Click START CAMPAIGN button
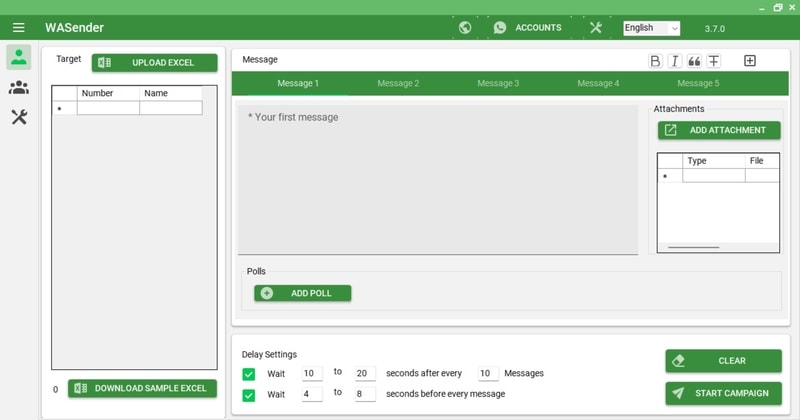Image resolution: width=800 pixels, height=420 pixels. click(x=723, y=393)
